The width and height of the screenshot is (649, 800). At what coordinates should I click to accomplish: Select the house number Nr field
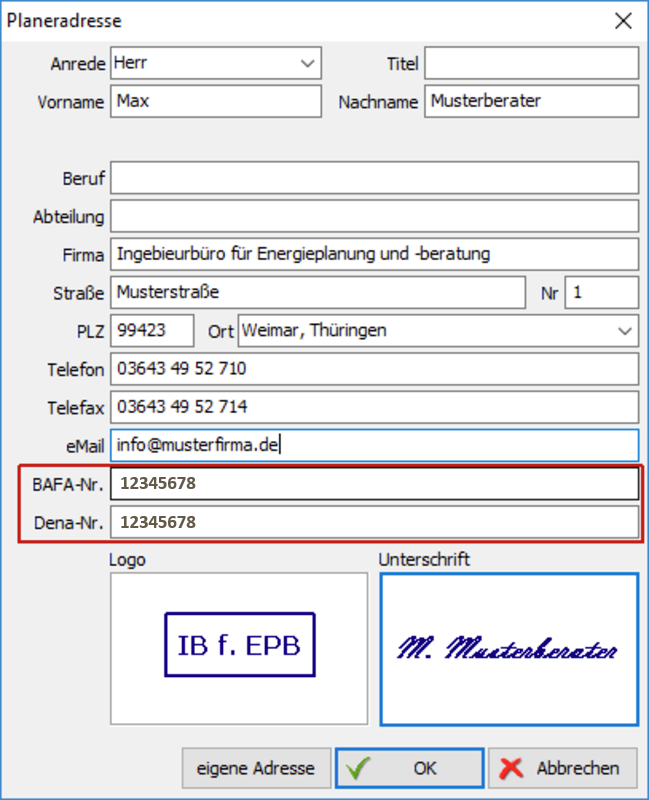click(x=601, y=292)
